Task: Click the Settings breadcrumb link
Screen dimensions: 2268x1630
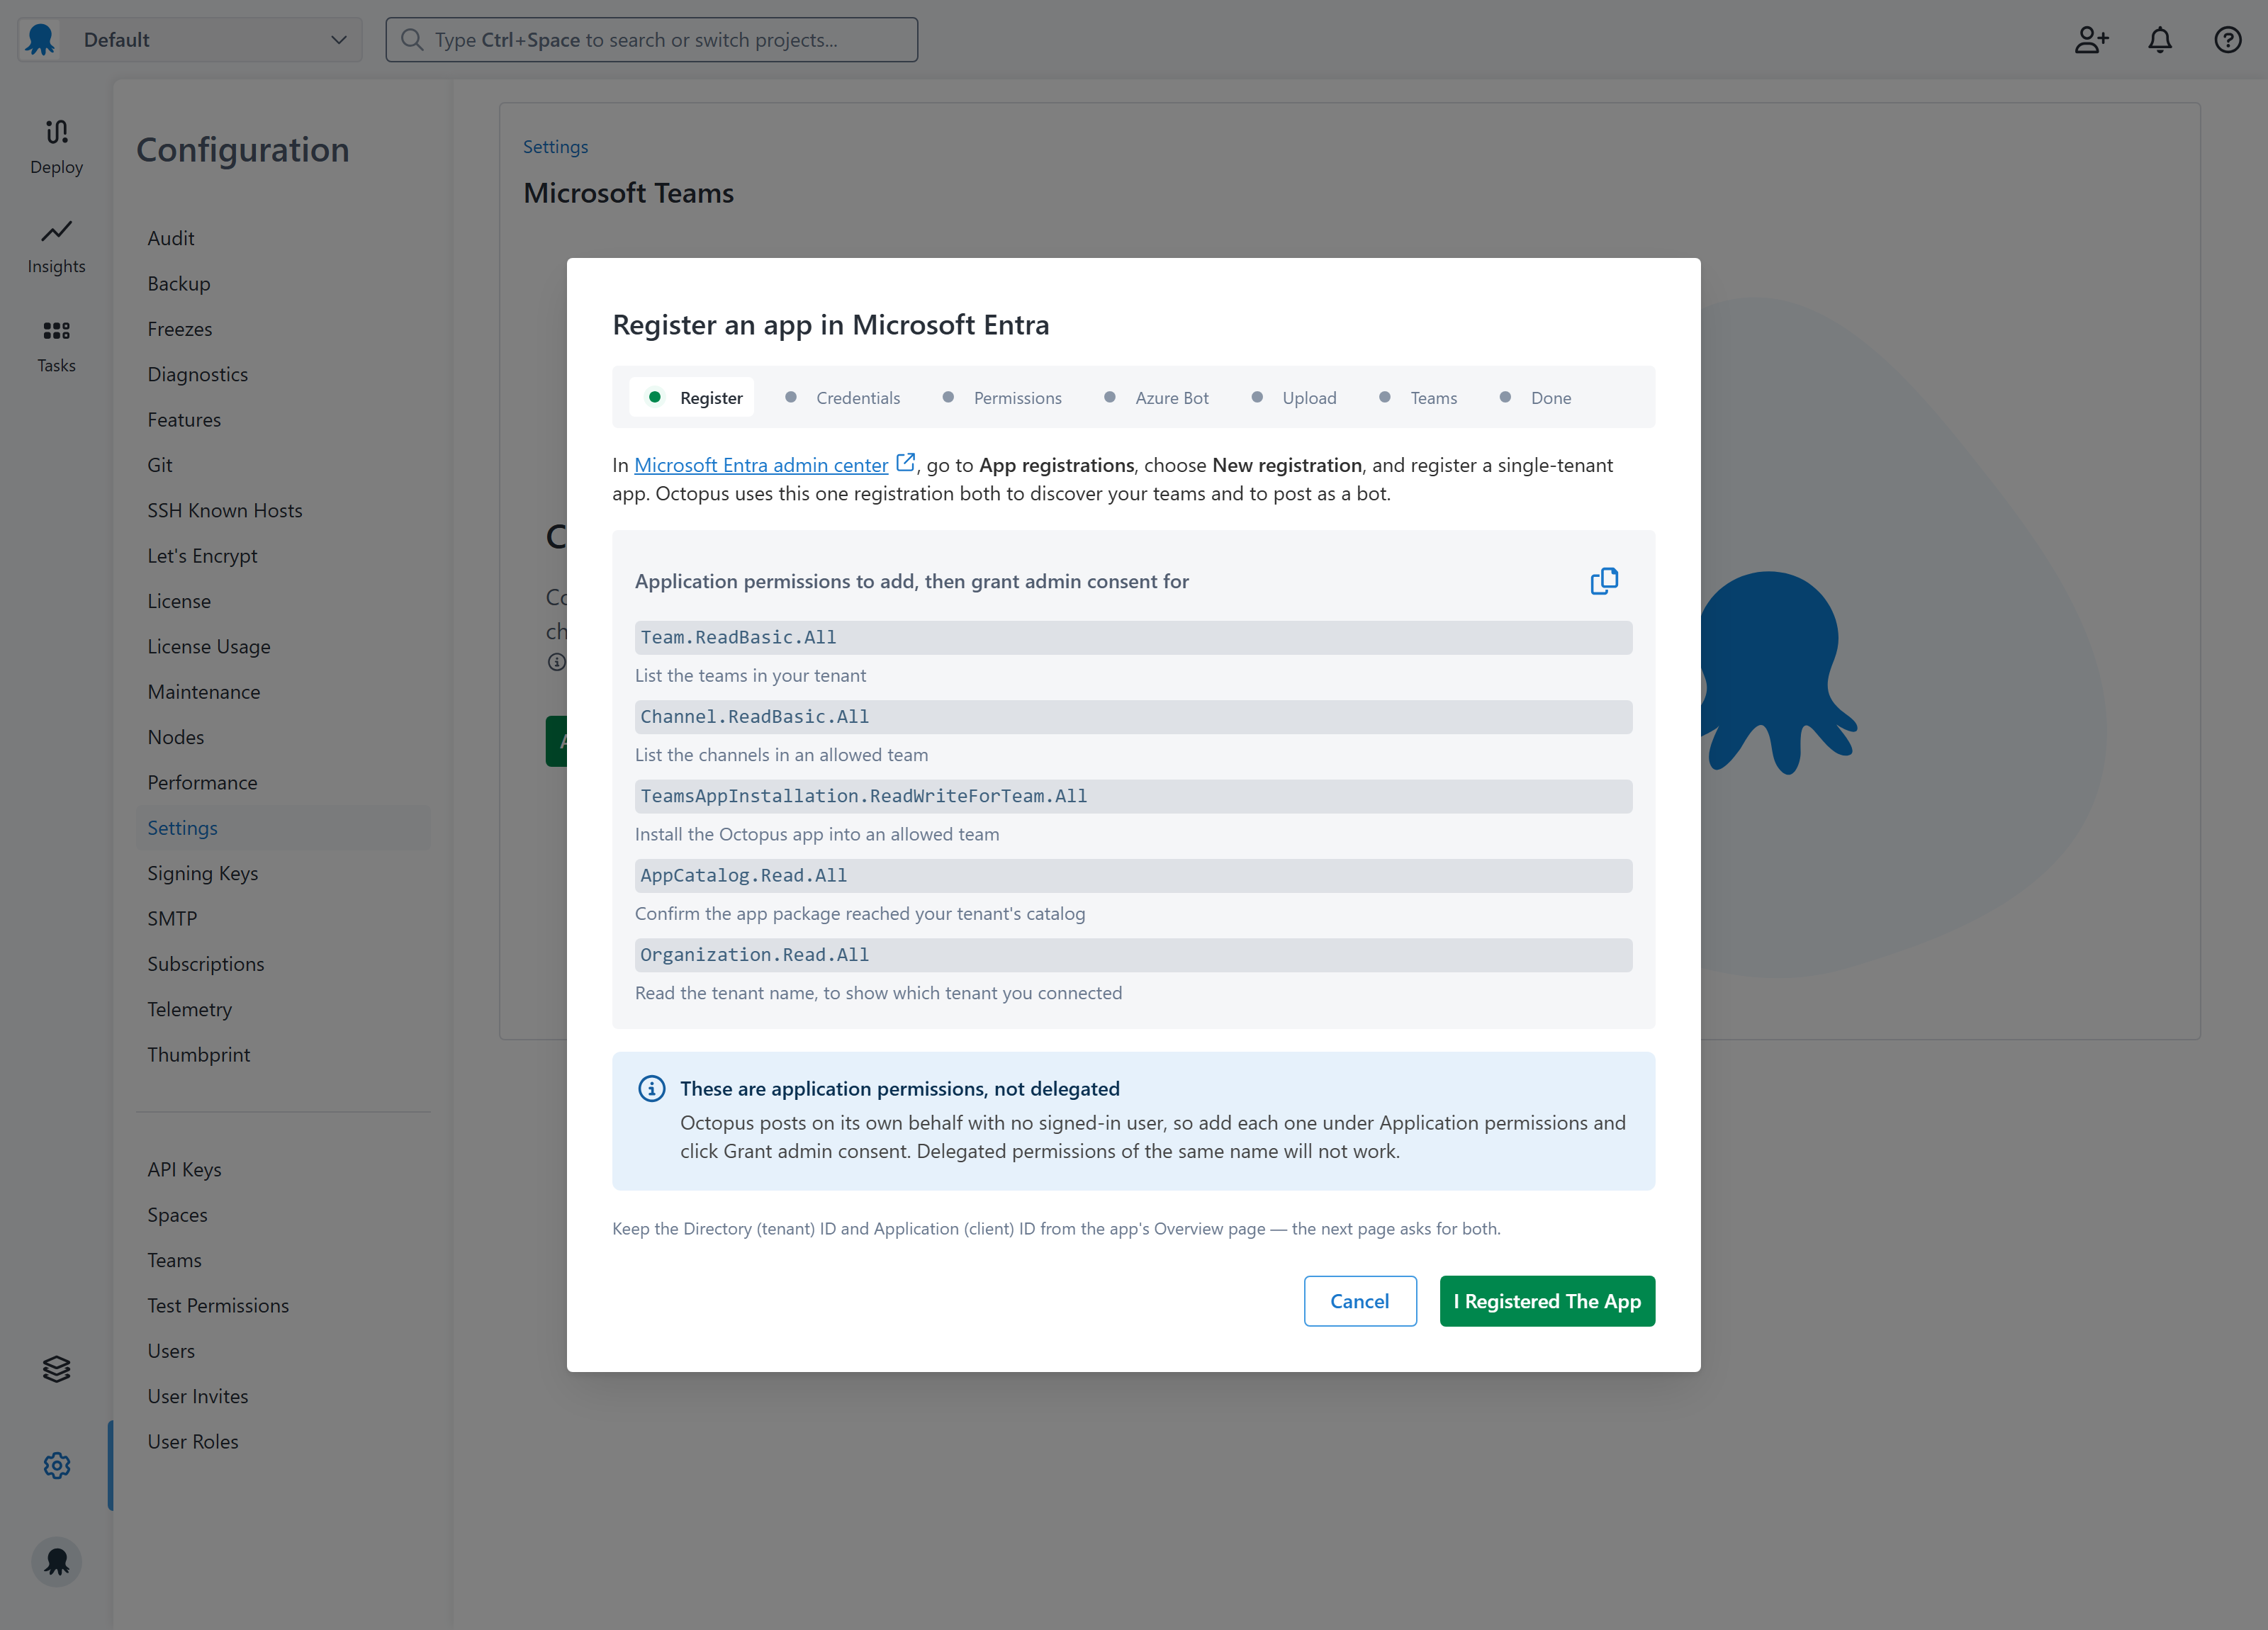Action: point(555,147)
